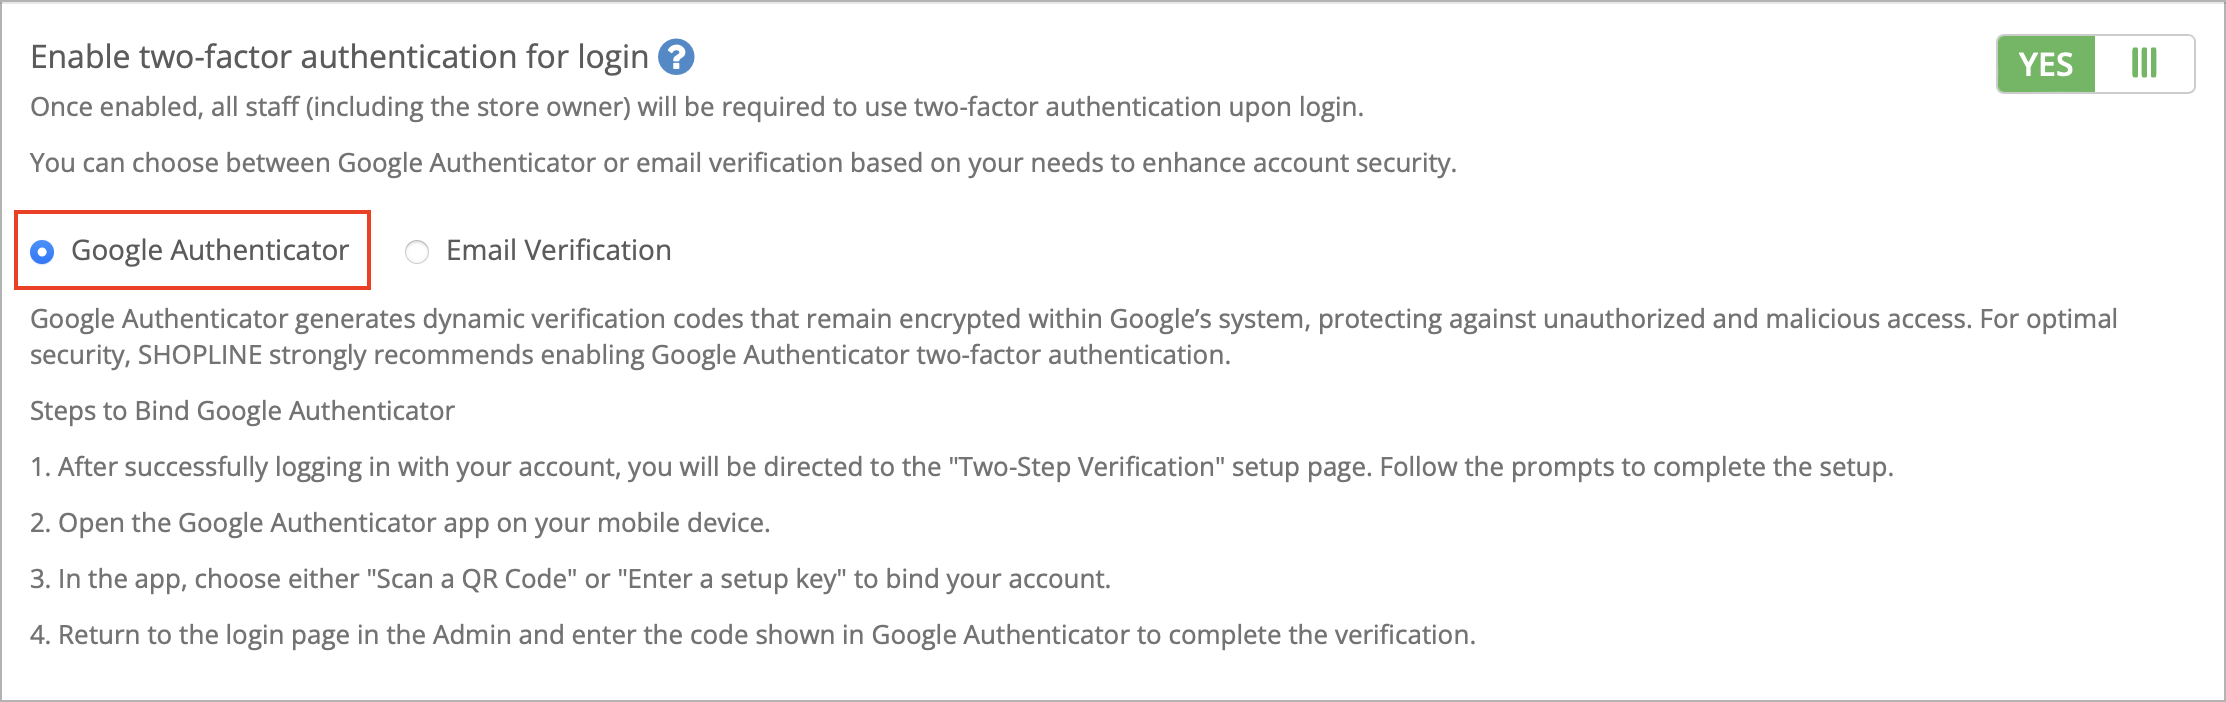Select the Google Authenticator radio button
Viewport: 2226px width, 702px height.
coord(42,252)
